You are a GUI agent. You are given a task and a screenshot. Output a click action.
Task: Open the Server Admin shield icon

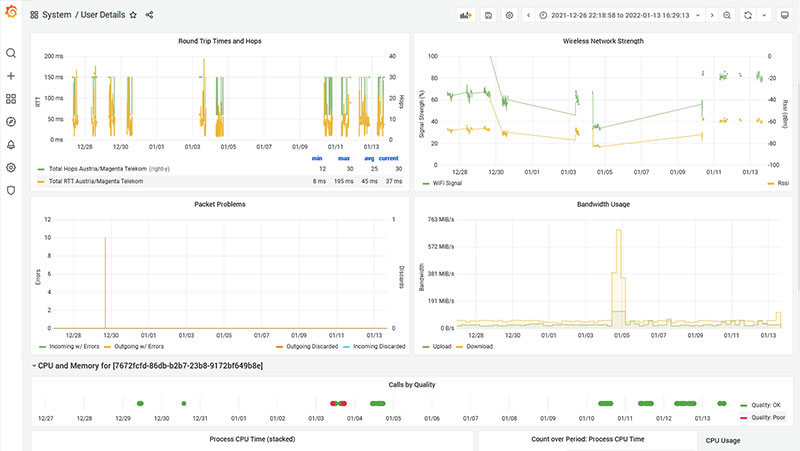[11, 190]
